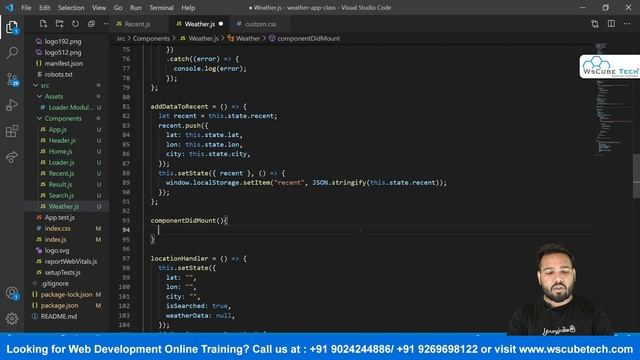Open README.md in the explorer
640x360 pixels.
[59, 317]
